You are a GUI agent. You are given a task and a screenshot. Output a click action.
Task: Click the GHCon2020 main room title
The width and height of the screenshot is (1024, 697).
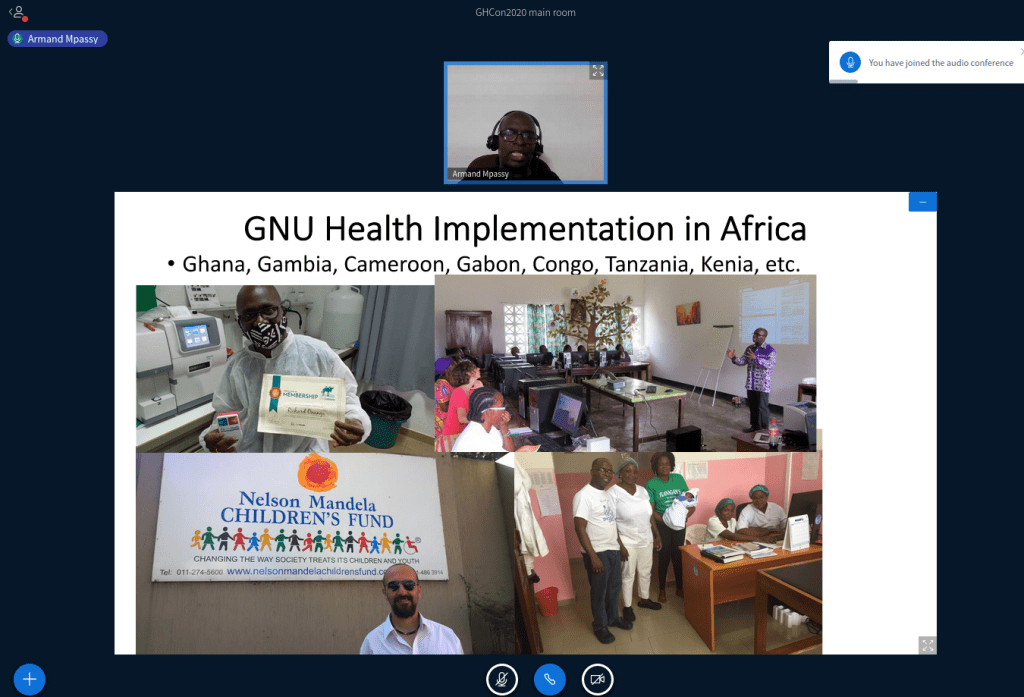pos(525,12)
